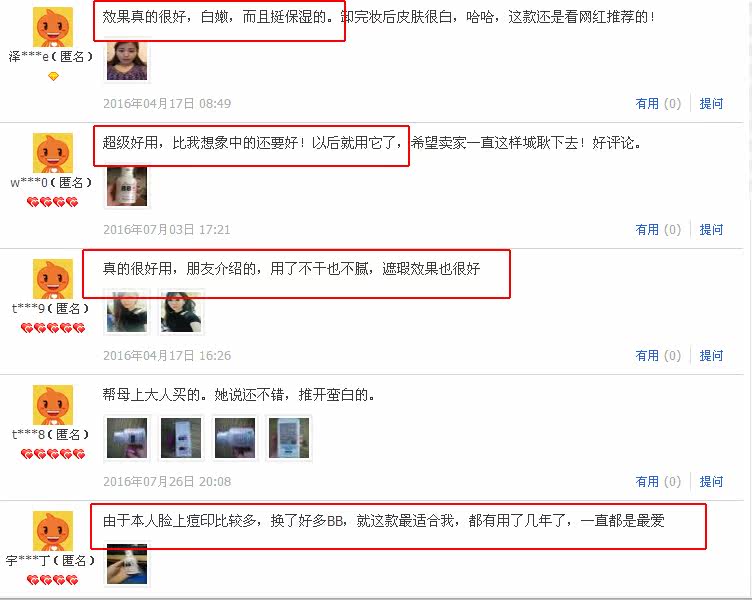Click avatar of reviewer t***9
The height and width of the screenshot is (600, 752).
[x=53, y=279]
